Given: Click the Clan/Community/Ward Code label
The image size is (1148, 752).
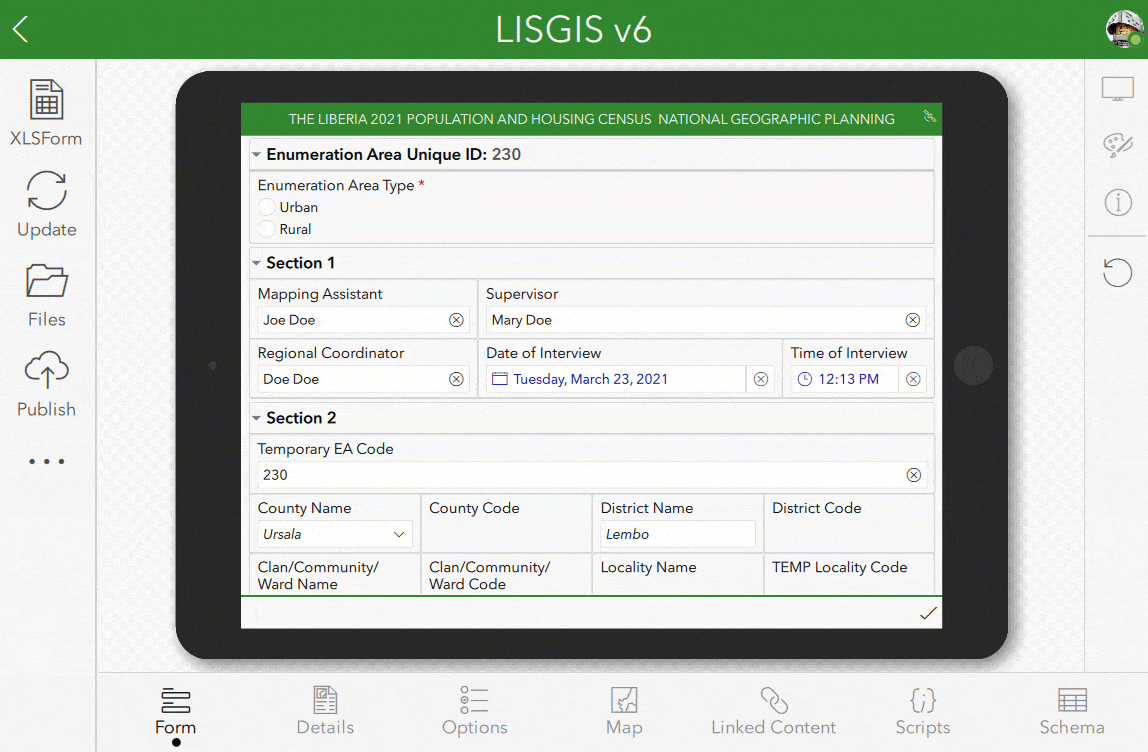Looking at the screenshot, I should pyautogui.click(x=489, y=576).
